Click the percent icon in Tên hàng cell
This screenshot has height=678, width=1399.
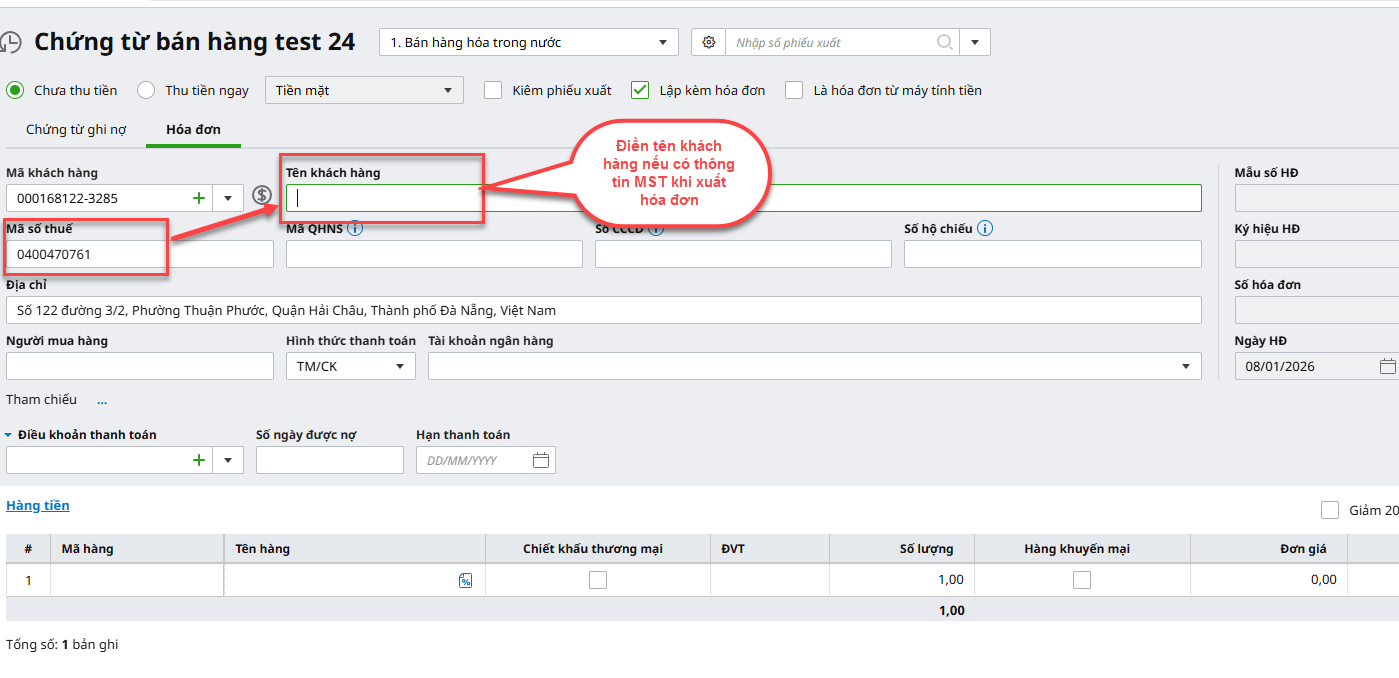[465, 581]
